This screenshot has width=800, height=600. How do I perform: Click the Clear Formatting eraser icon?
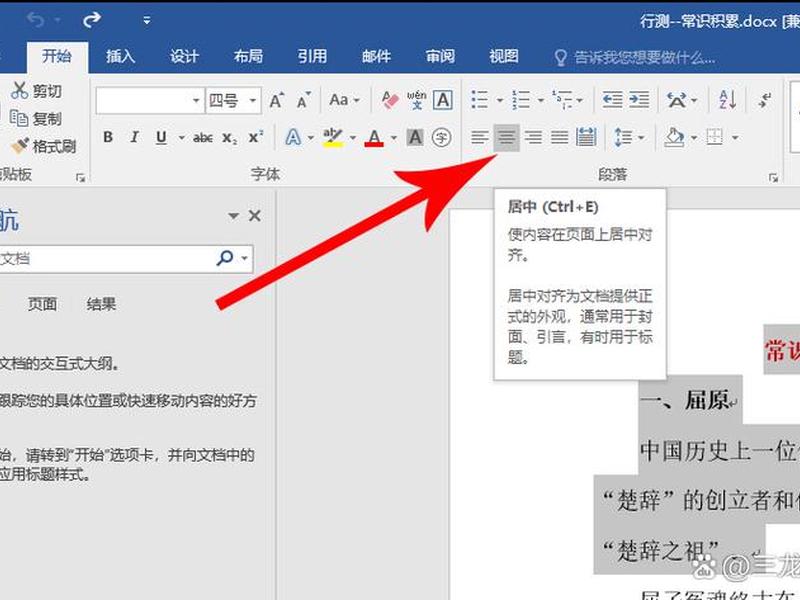tap(390, 100)
